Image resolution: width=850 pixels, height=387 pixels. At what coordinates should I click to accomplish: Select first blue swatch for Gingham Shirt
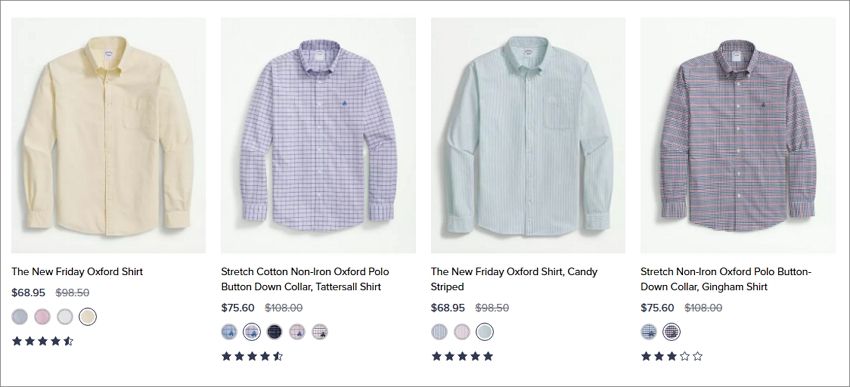[x=649, y=332]
